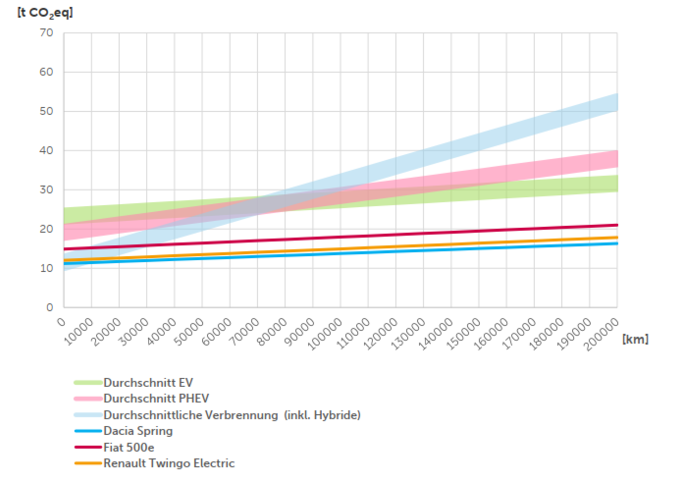680x483 pixels.
Task: Select the legend label 'Durchschnitt PHEV'
Action: (x=156, y=398)
